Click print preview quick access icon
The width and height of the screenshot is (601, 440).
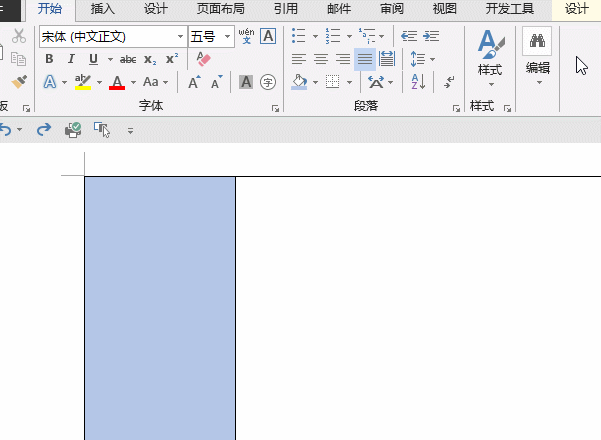coord(73,130)
